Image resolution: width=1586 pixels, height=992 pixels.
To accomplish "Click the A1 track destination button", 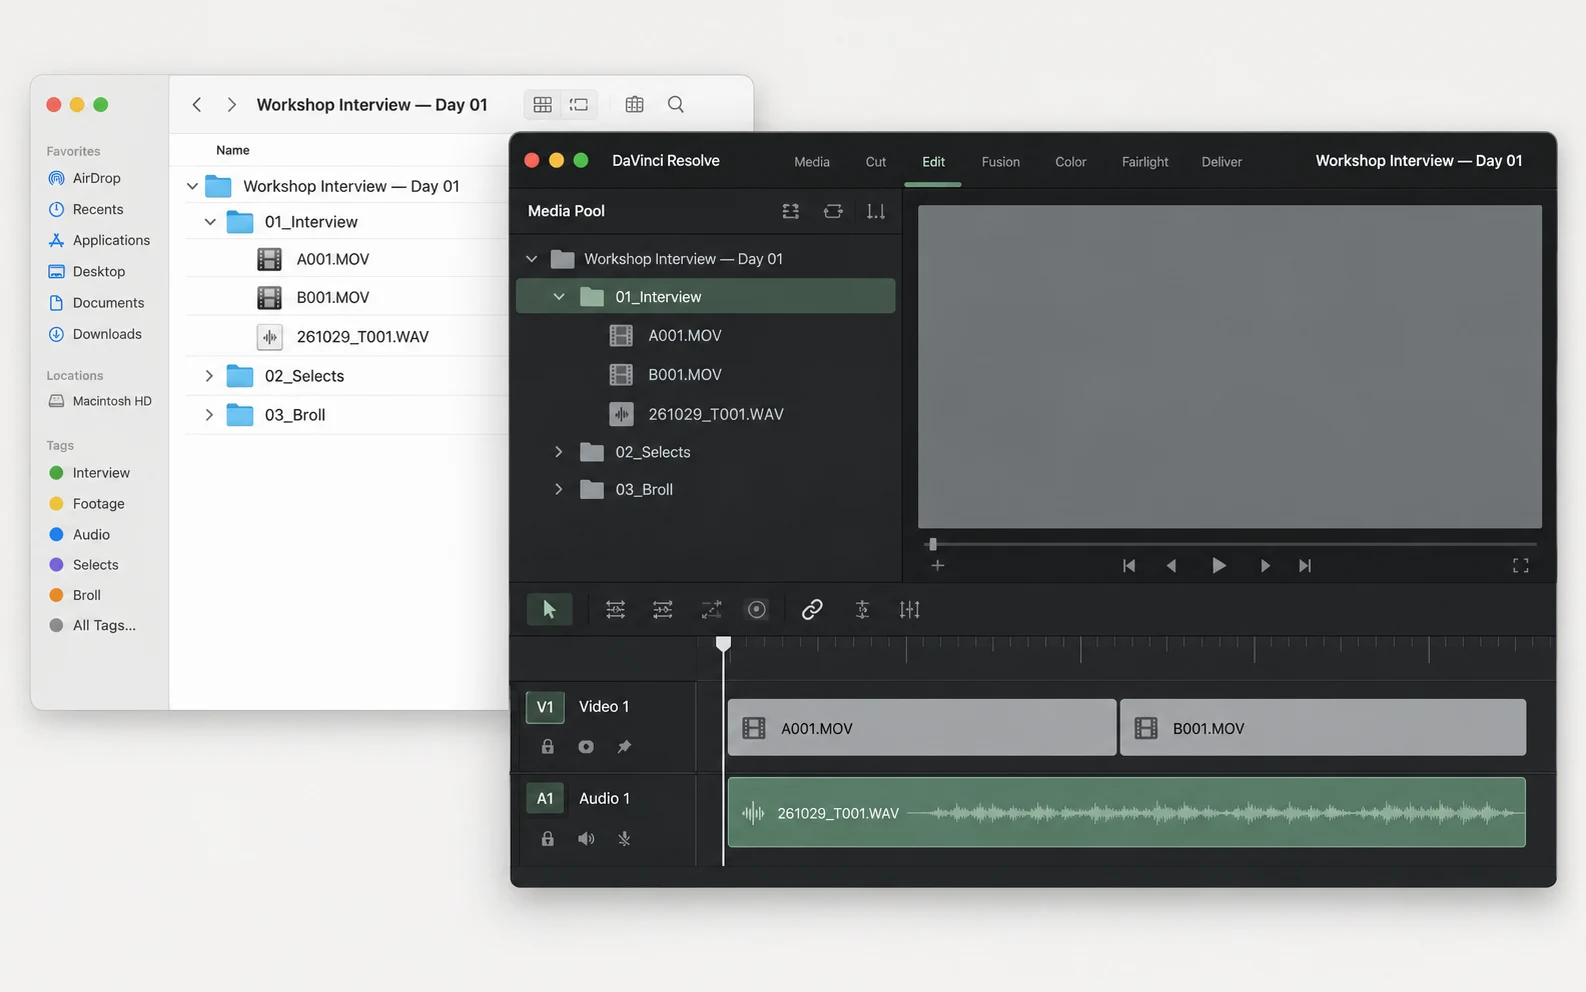I will click(x=545, y=798).
